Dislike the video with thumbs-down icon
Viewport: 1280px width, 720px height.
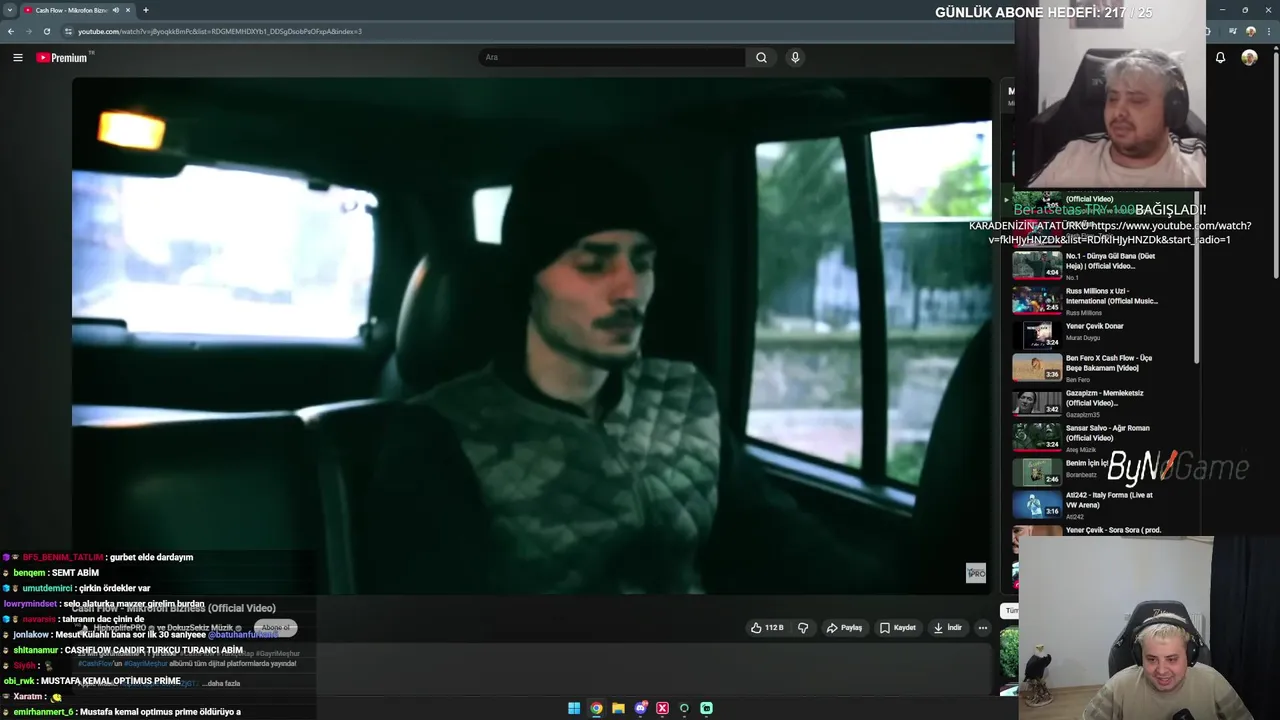803,628
